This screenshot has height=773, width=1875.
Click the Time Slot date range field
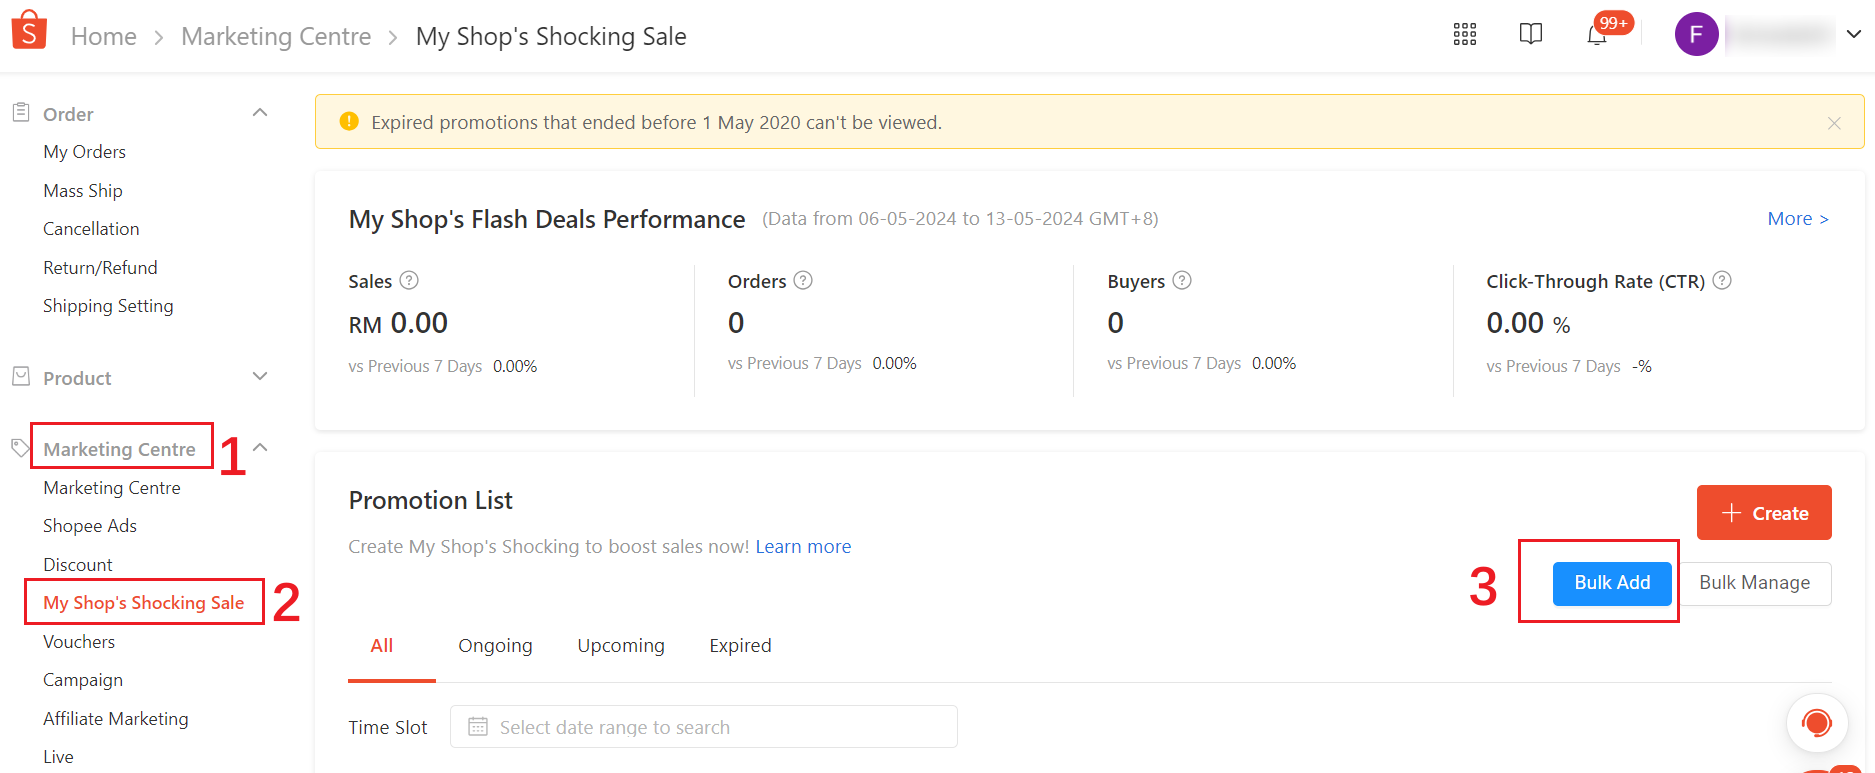(x=704, y=726)
